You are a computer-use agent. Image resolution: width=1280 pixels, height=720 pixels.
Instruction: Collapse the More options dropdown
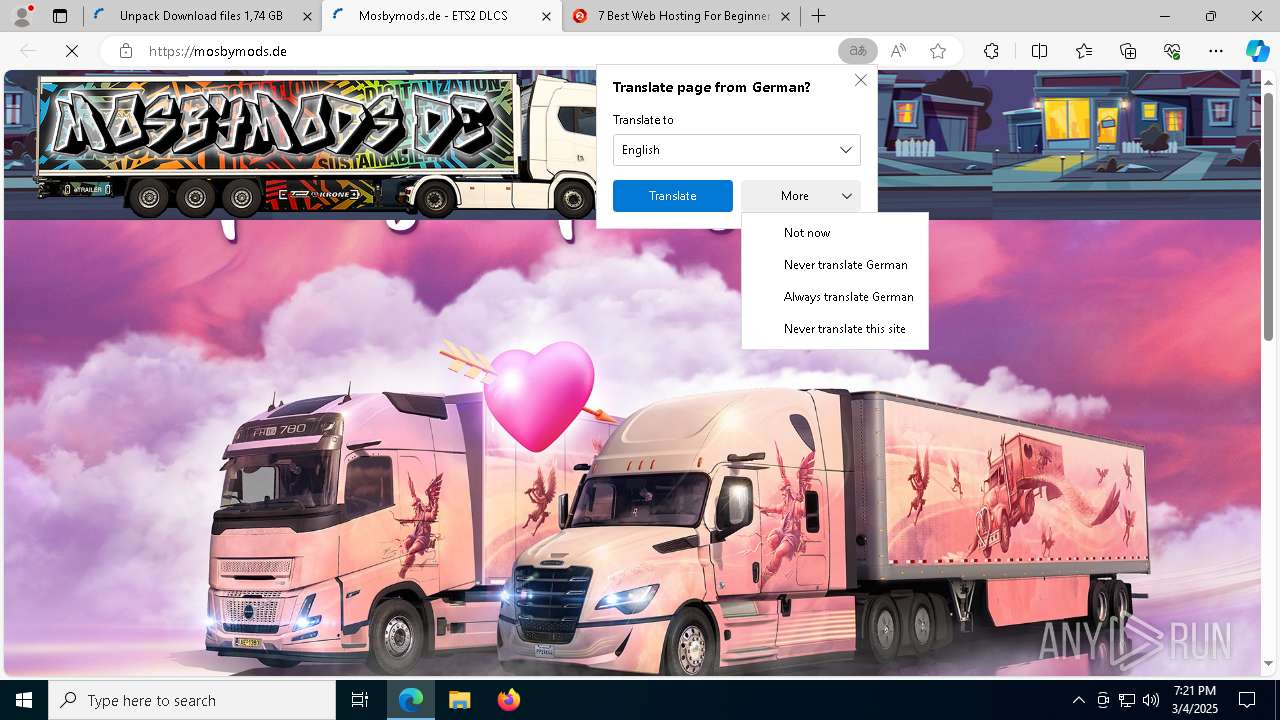click(801, 196)
